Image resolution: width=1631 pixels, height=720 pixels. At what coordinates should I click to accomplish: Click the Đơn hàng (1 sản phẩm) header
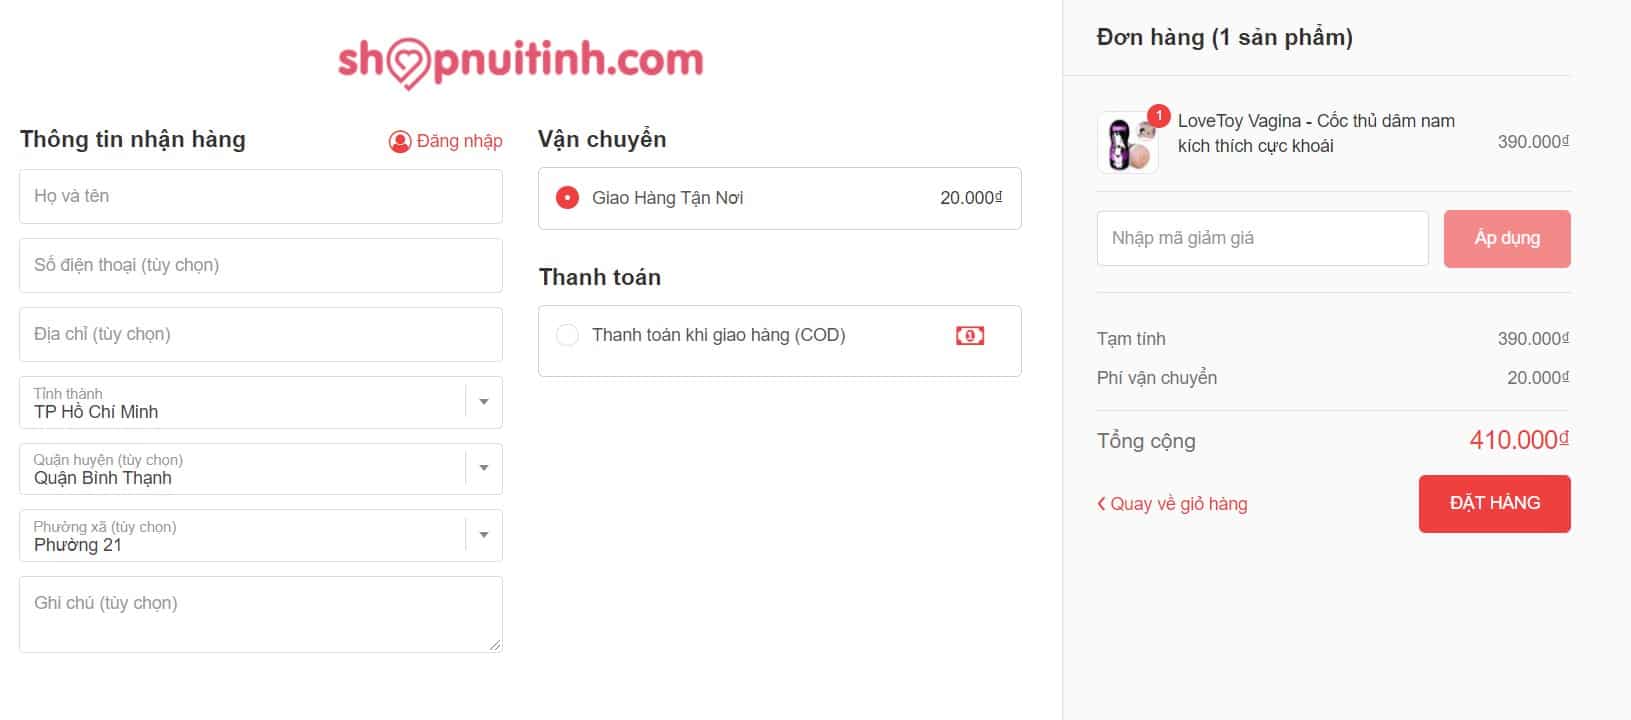click(1222, 37)
